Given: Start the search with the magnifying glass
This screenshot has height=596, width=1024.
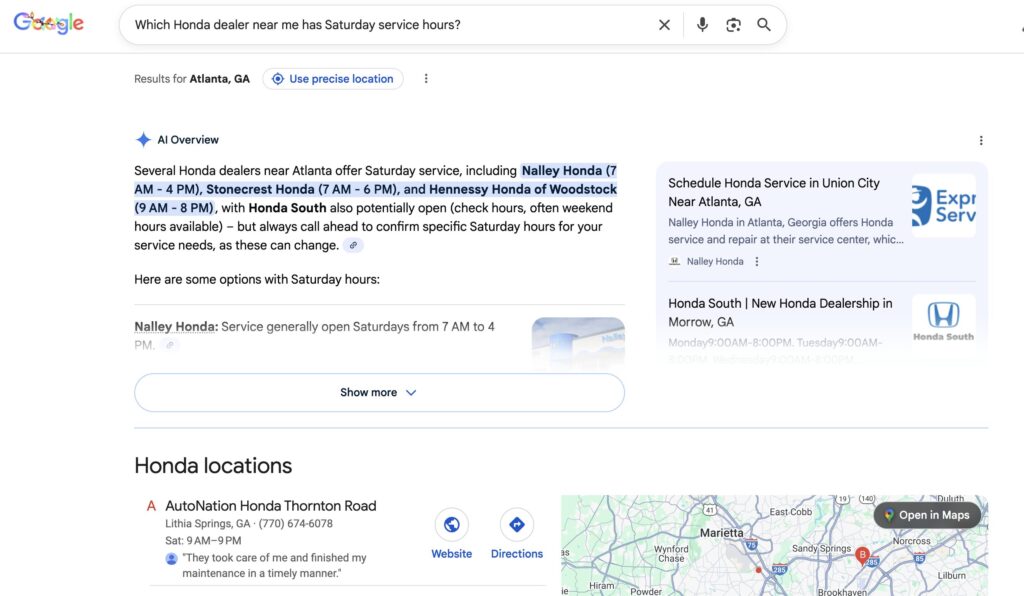Looking at the screenshot, I should (764, 24).
